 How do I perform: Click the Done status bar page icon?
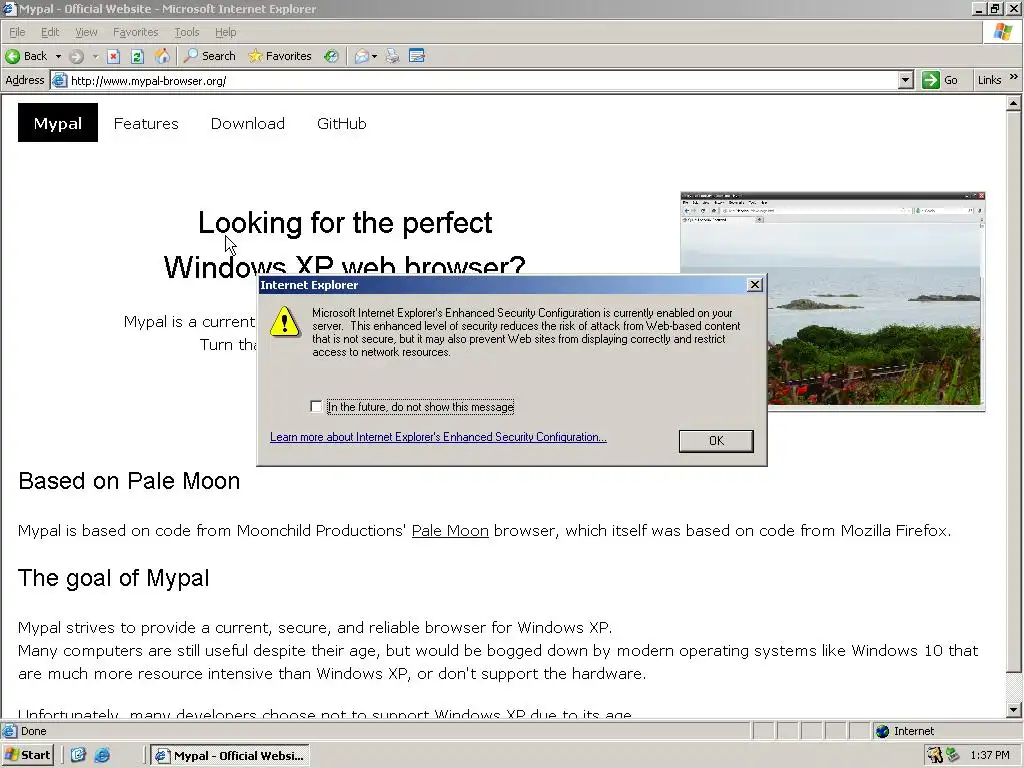click(9, 731)
